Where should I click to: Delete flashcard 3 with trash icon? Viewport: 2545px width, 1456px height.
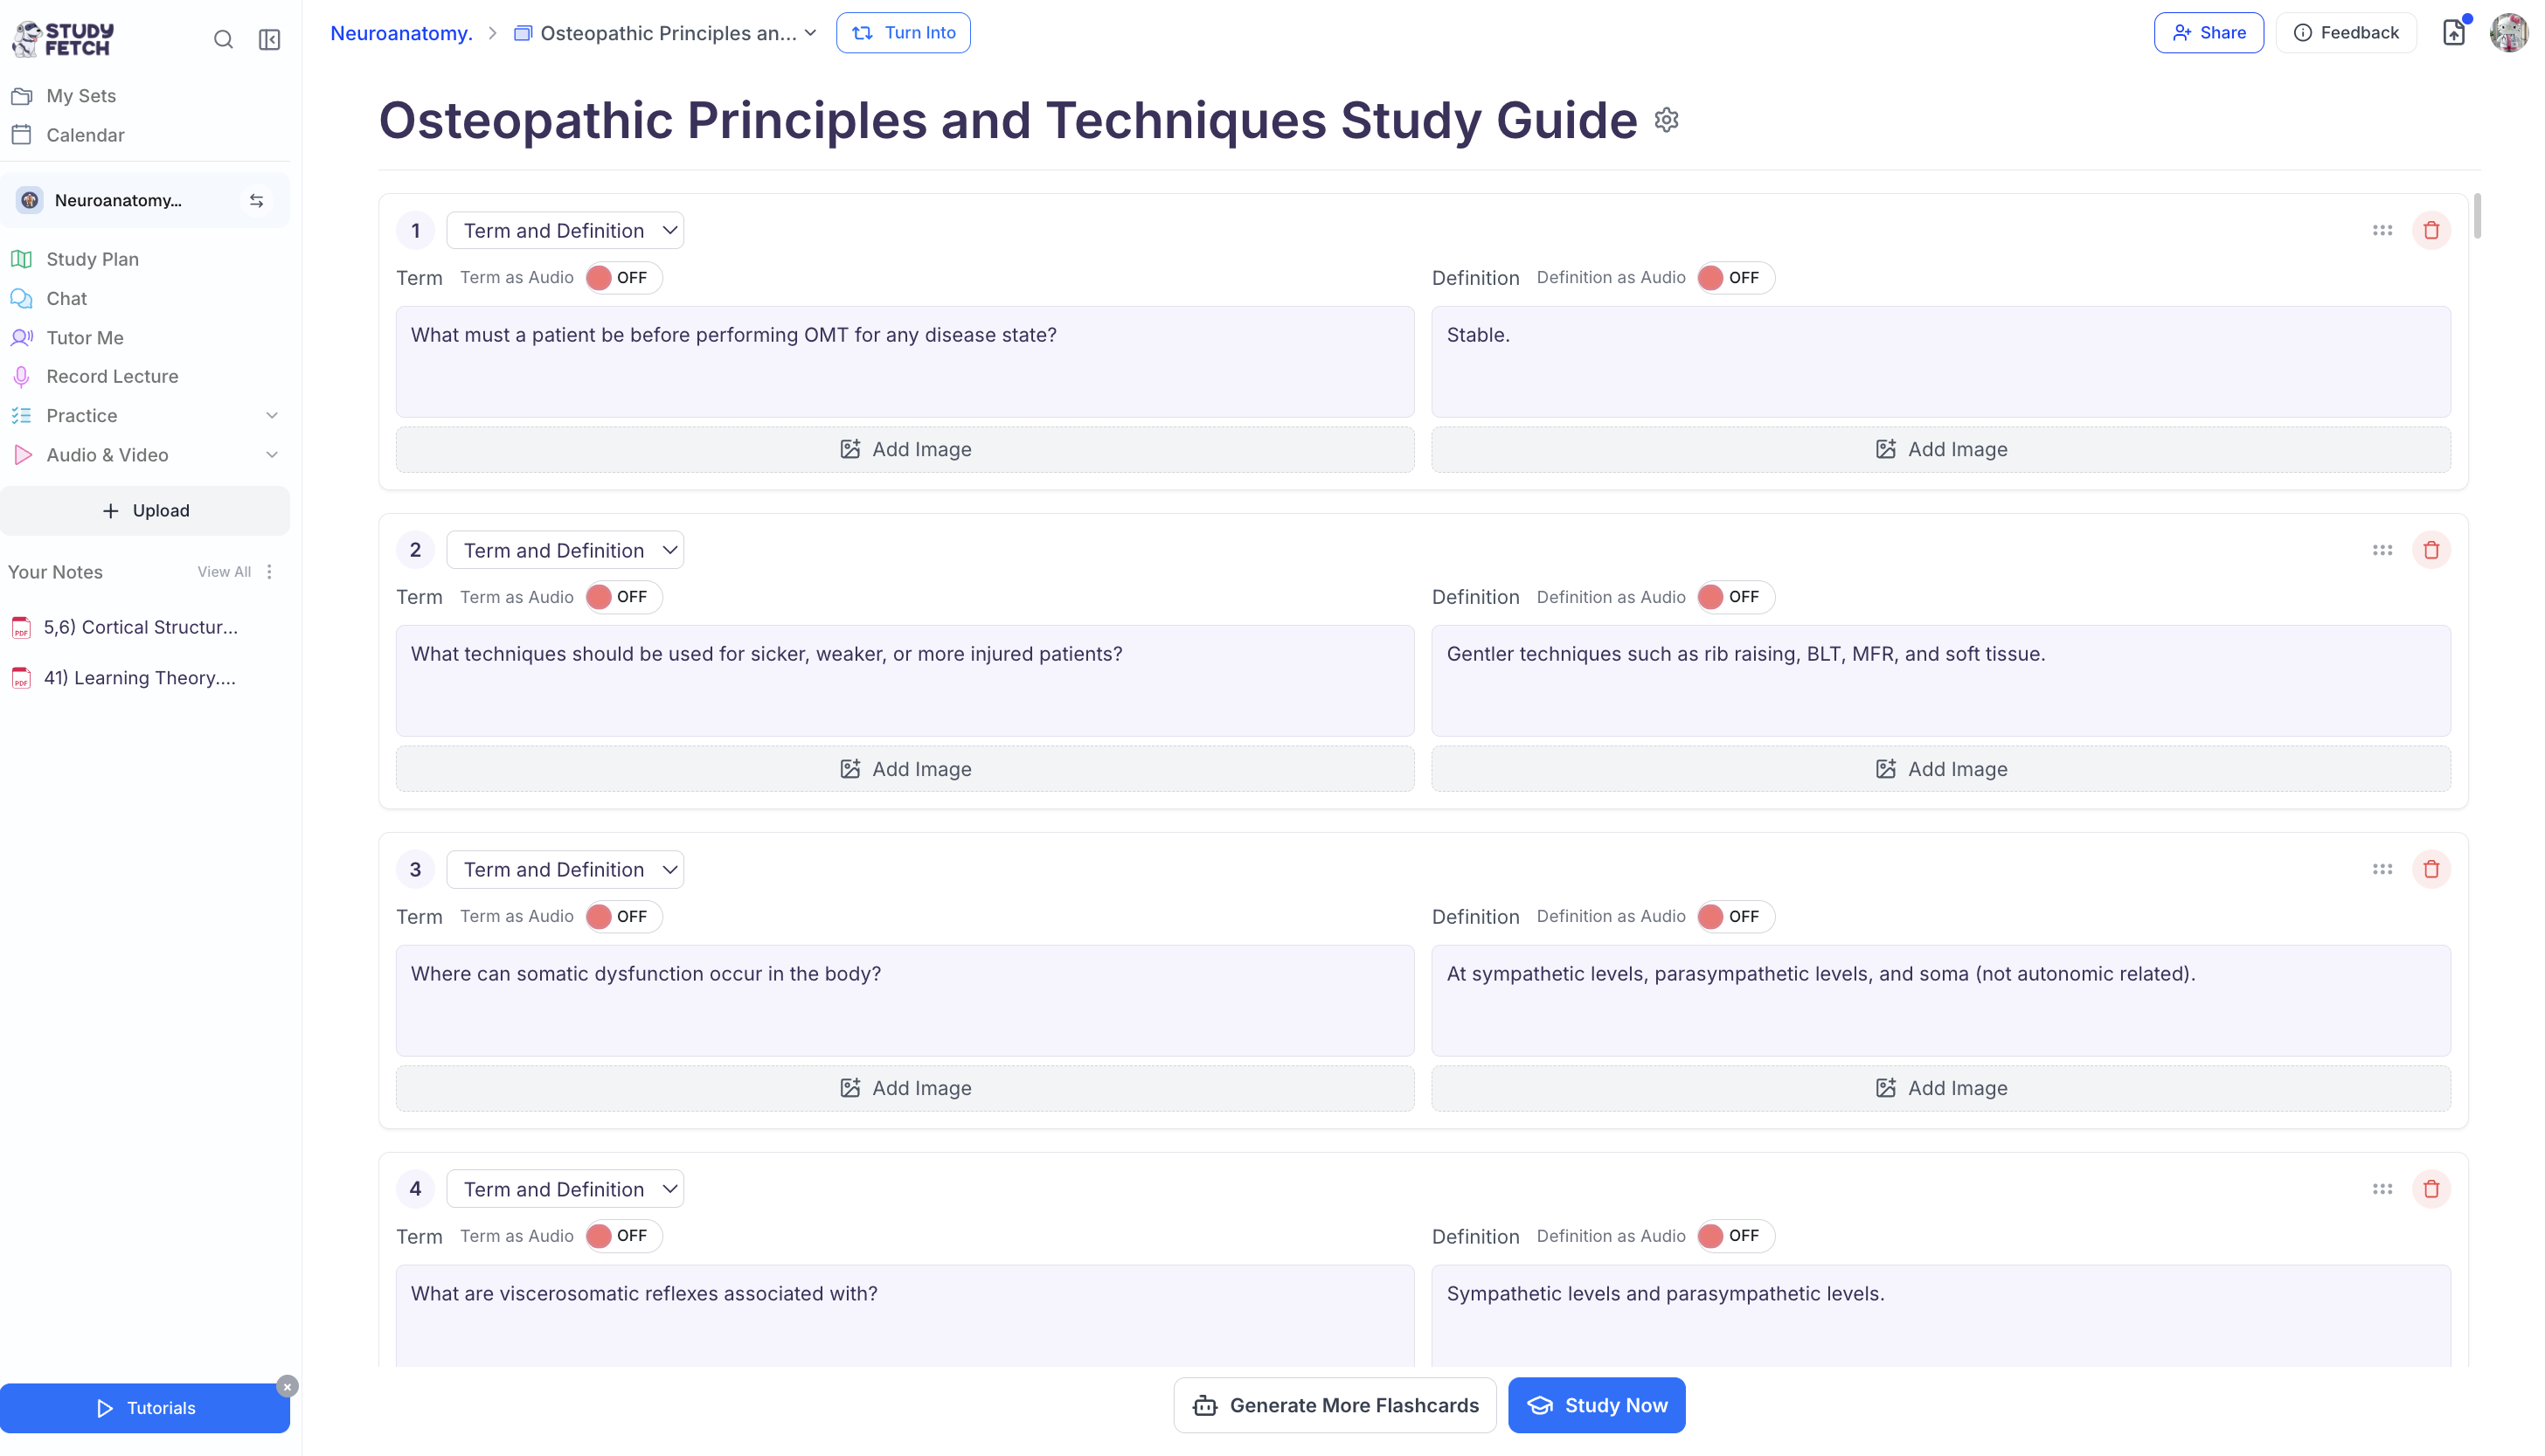click(2431, 869)
